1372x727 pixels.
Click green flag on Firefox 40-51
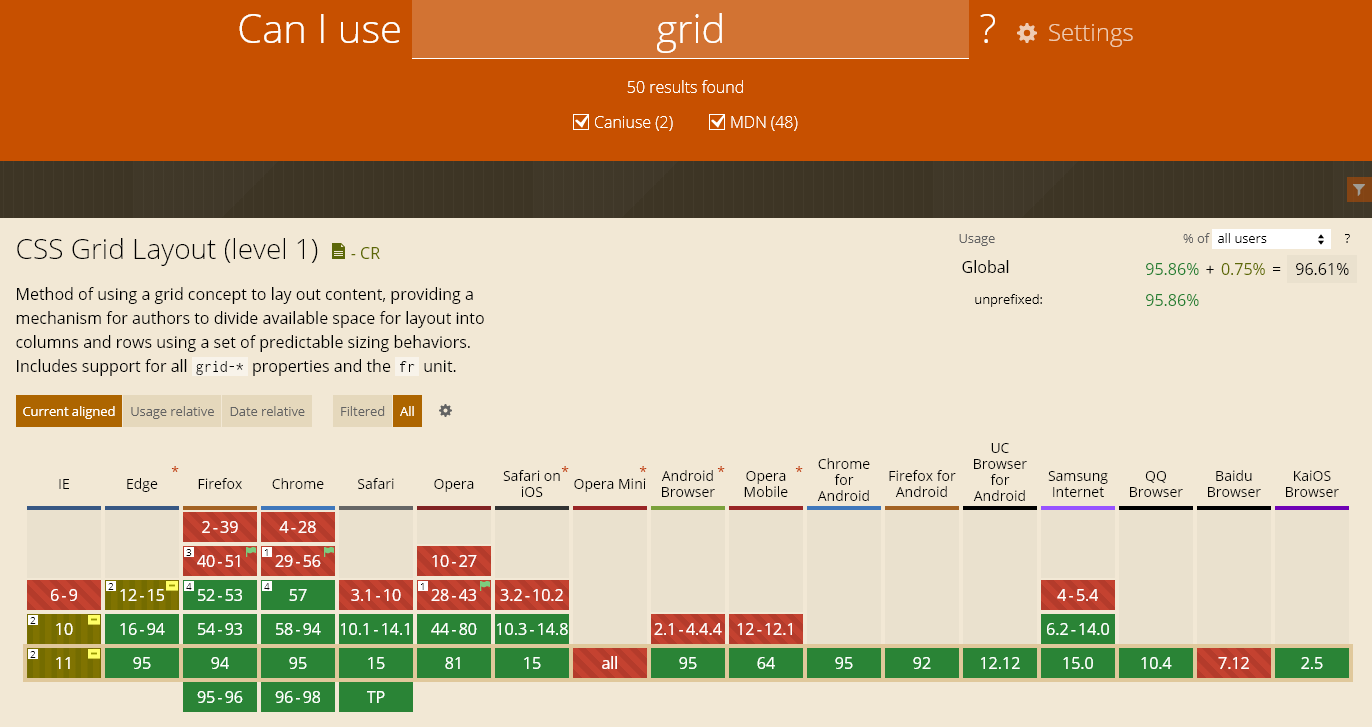pyautogui.click(x=251, y=552)
